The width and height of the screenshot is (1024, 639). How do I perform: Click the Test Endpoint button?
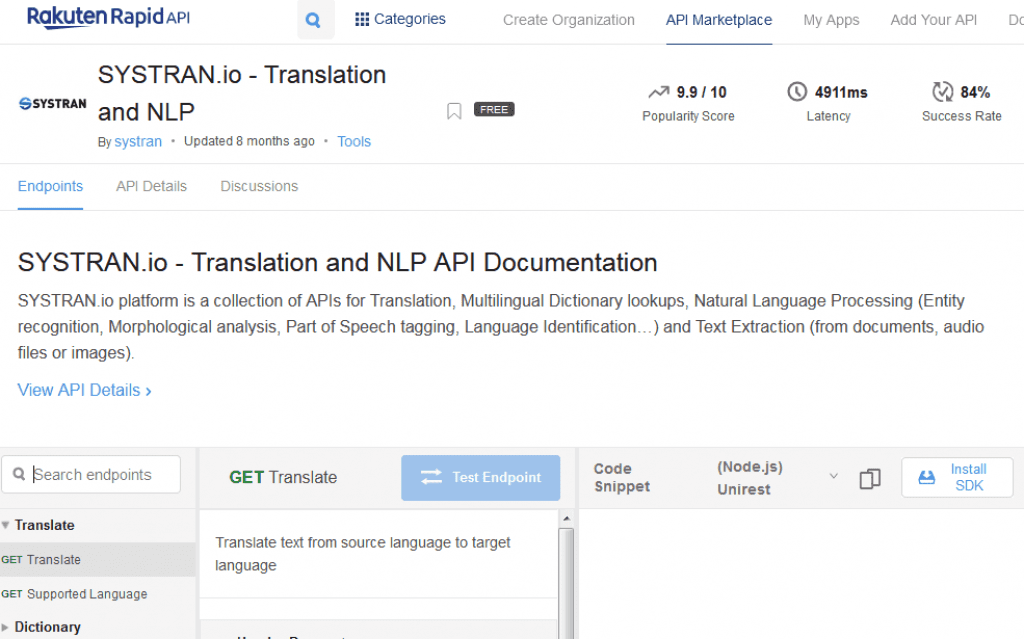[x=481, y=478]
